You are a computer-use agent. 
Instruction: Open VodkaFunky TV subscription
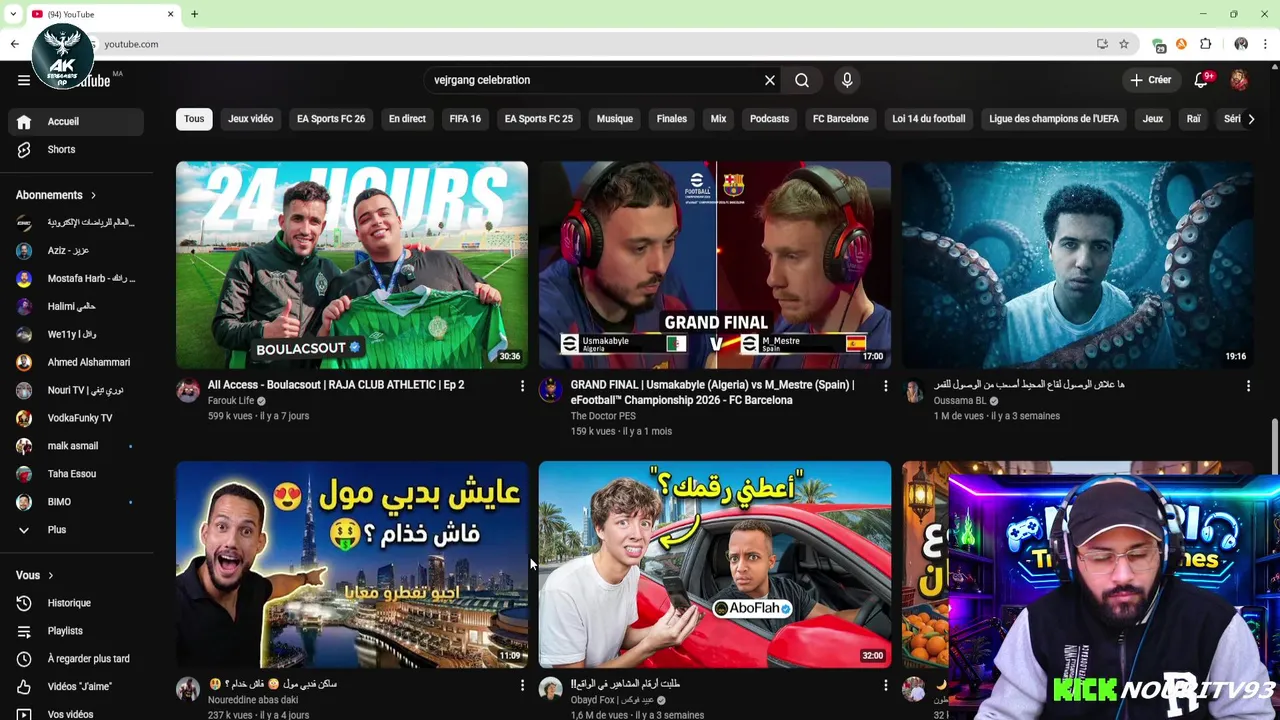coord(76,418)
